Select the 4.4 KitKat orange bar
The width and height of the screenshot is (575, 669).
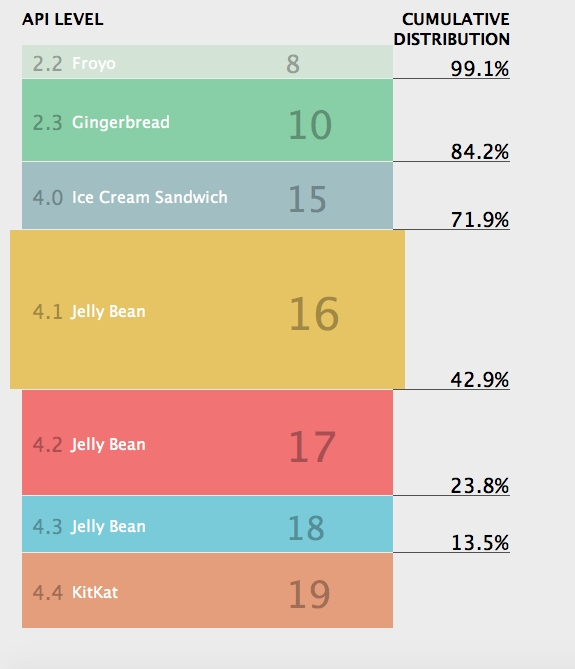207,590
